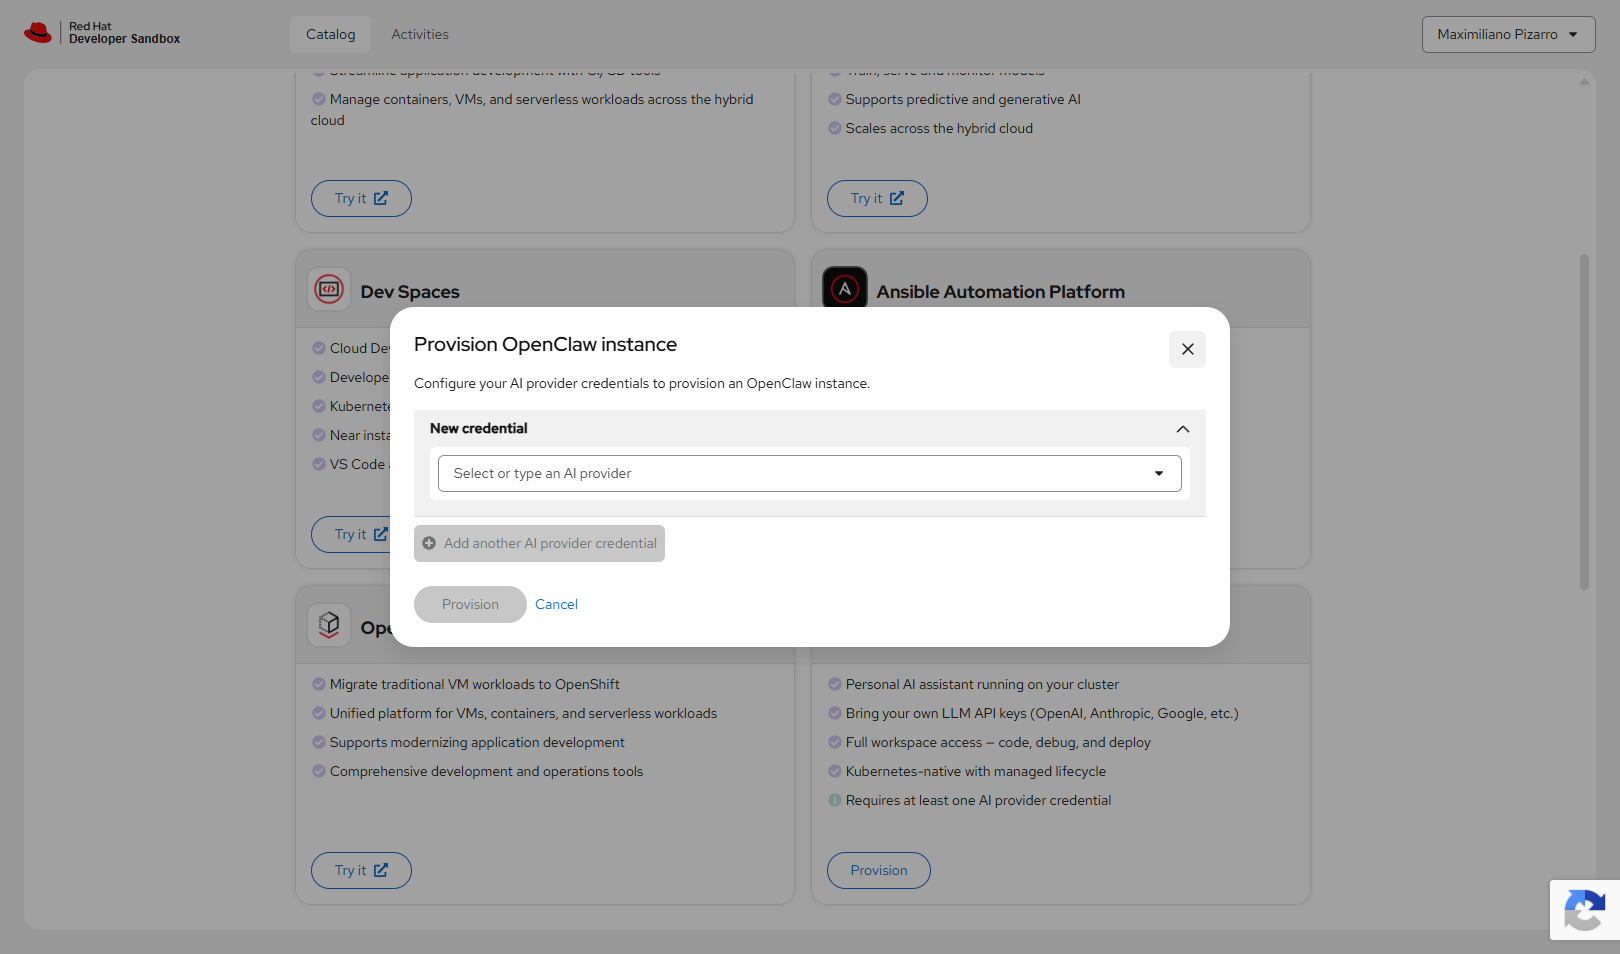The width and height of the screenshot is (1620, 954).
Task: Collapse the New credential section
Action: (1183, 429)
